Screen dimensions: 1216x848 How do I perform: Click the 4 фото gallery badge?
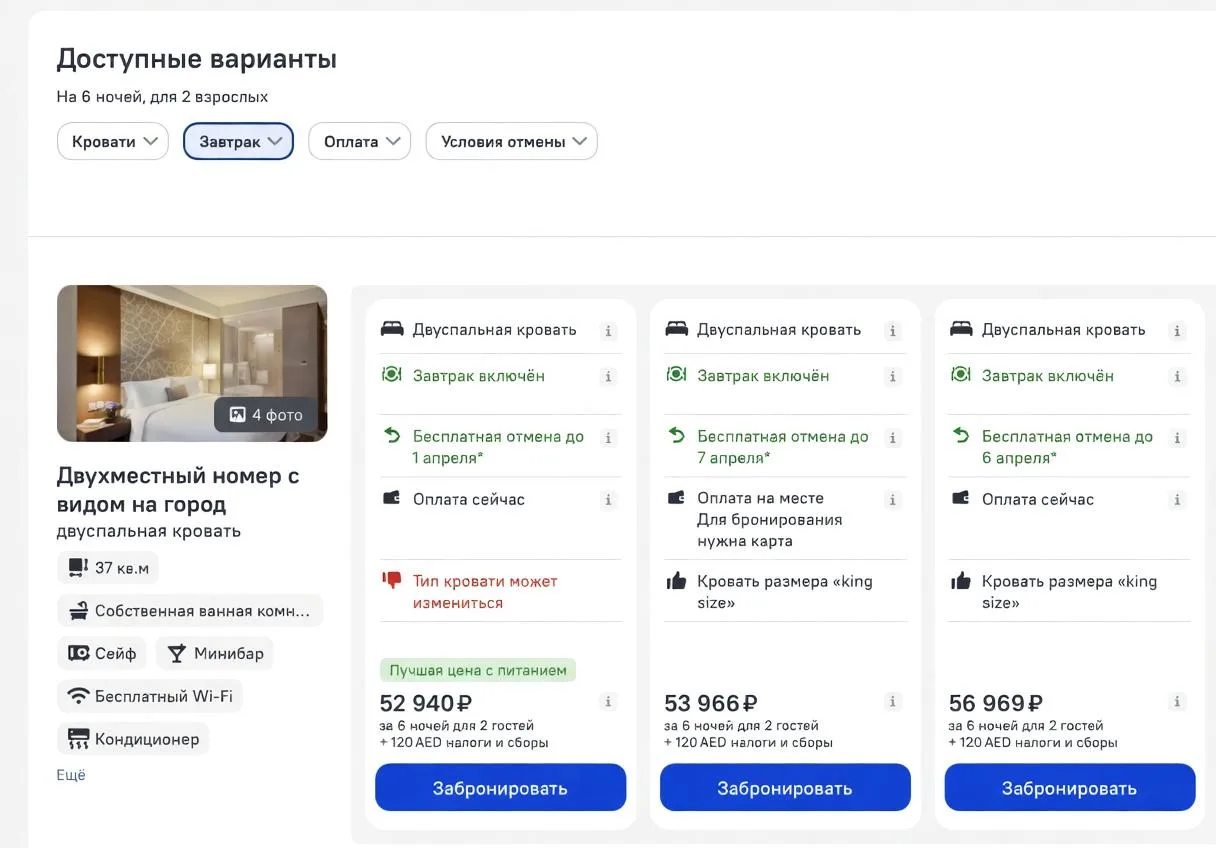(x=265, y=415)
